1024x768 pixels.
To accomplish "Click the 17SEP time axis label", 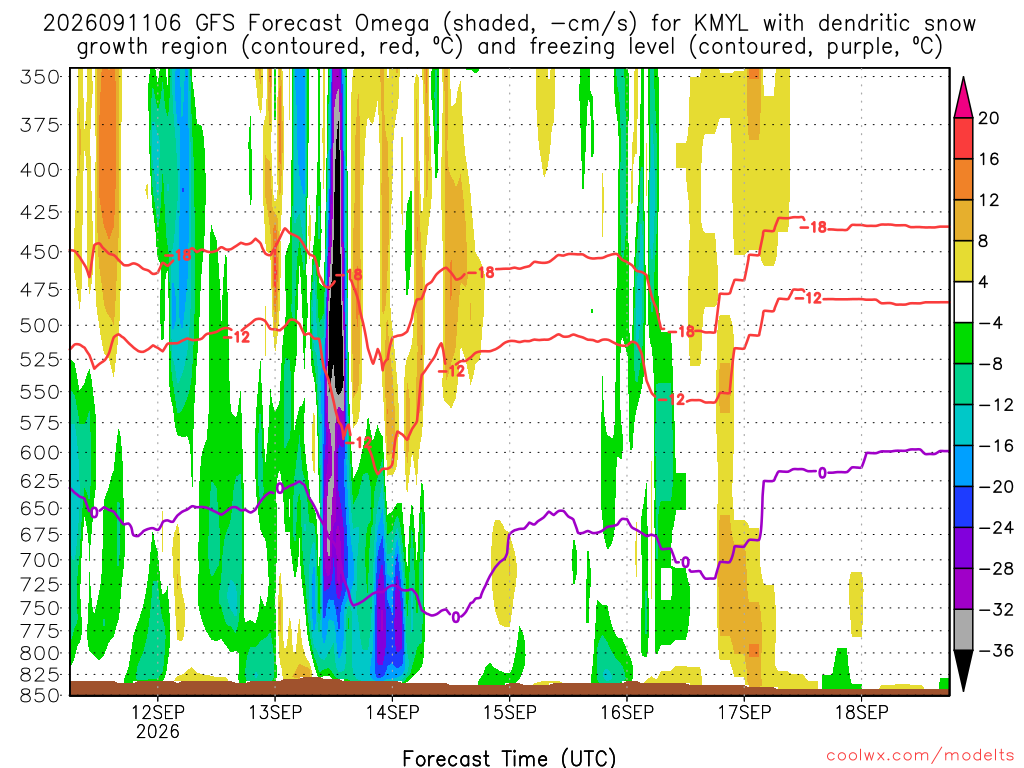I will [744, 712].
